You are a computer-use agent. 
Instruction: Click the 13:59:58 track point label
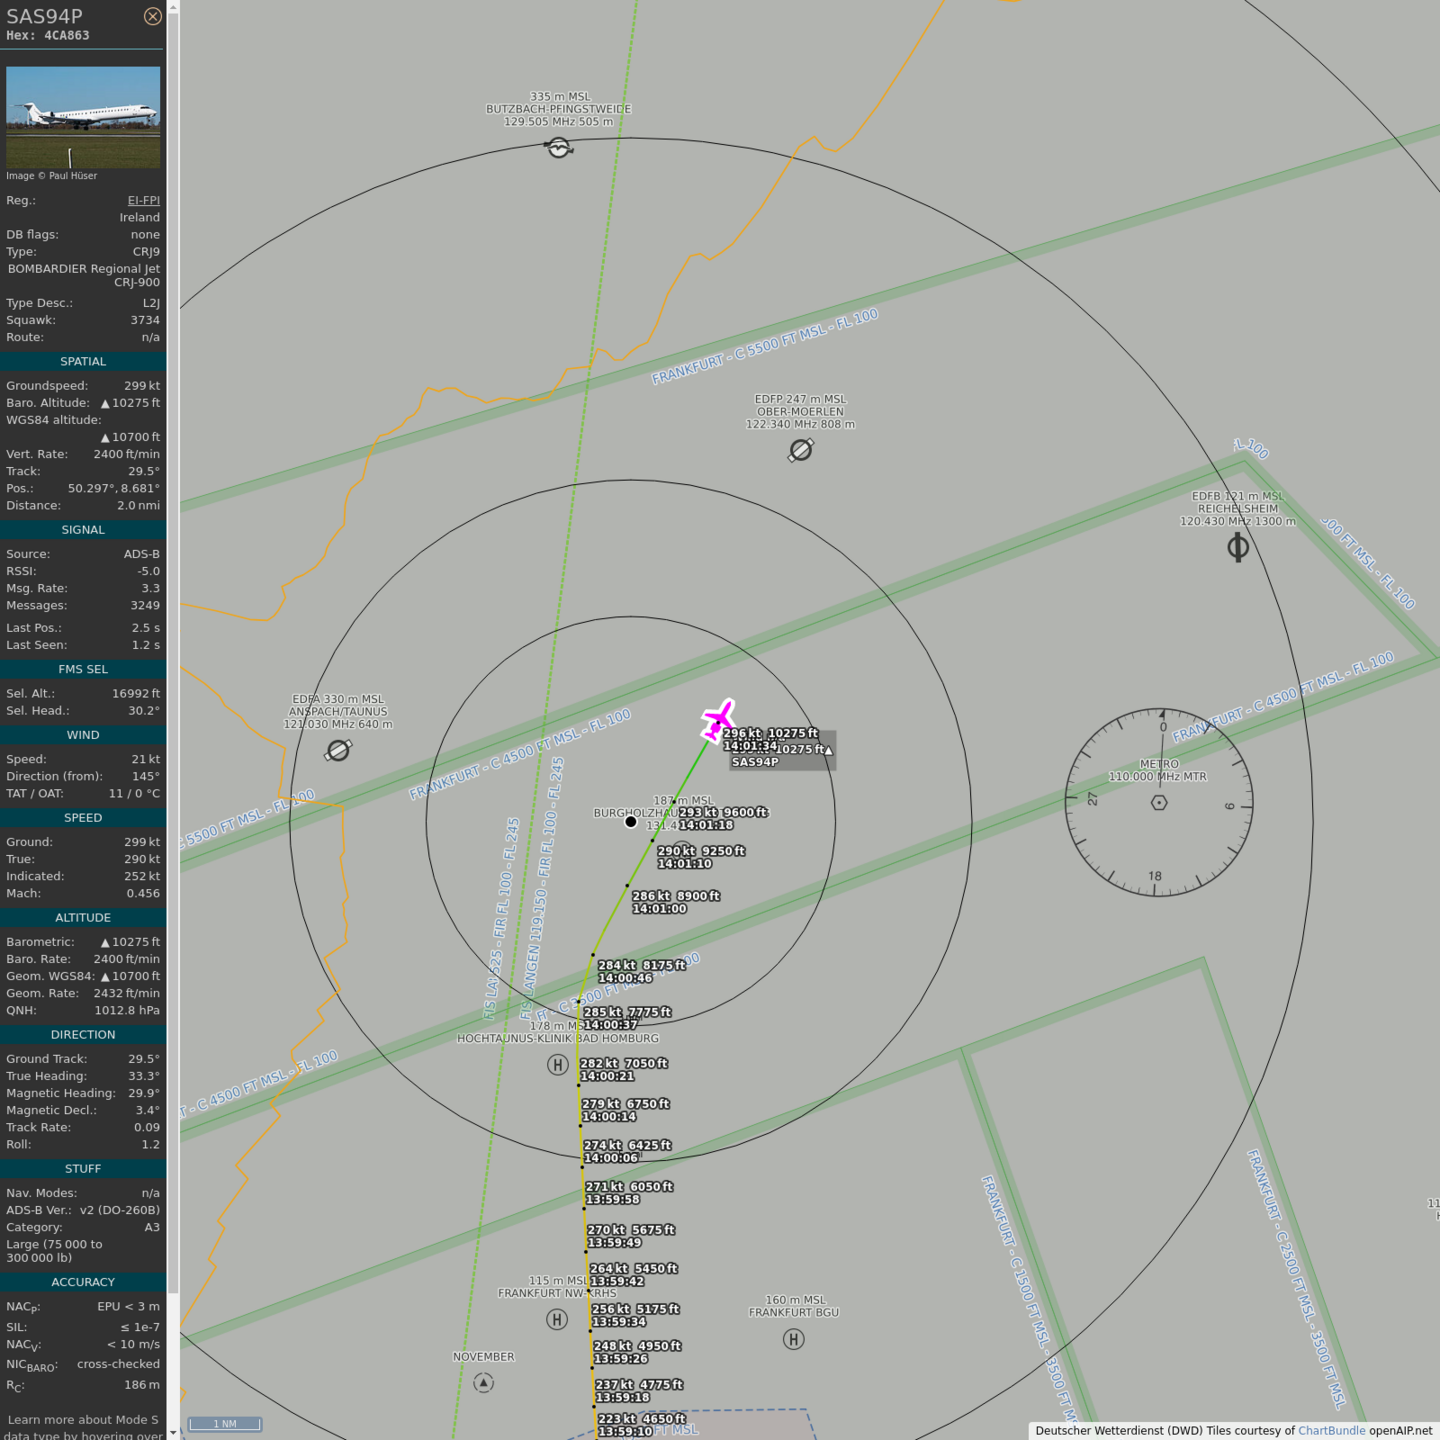pos(613,1199)
